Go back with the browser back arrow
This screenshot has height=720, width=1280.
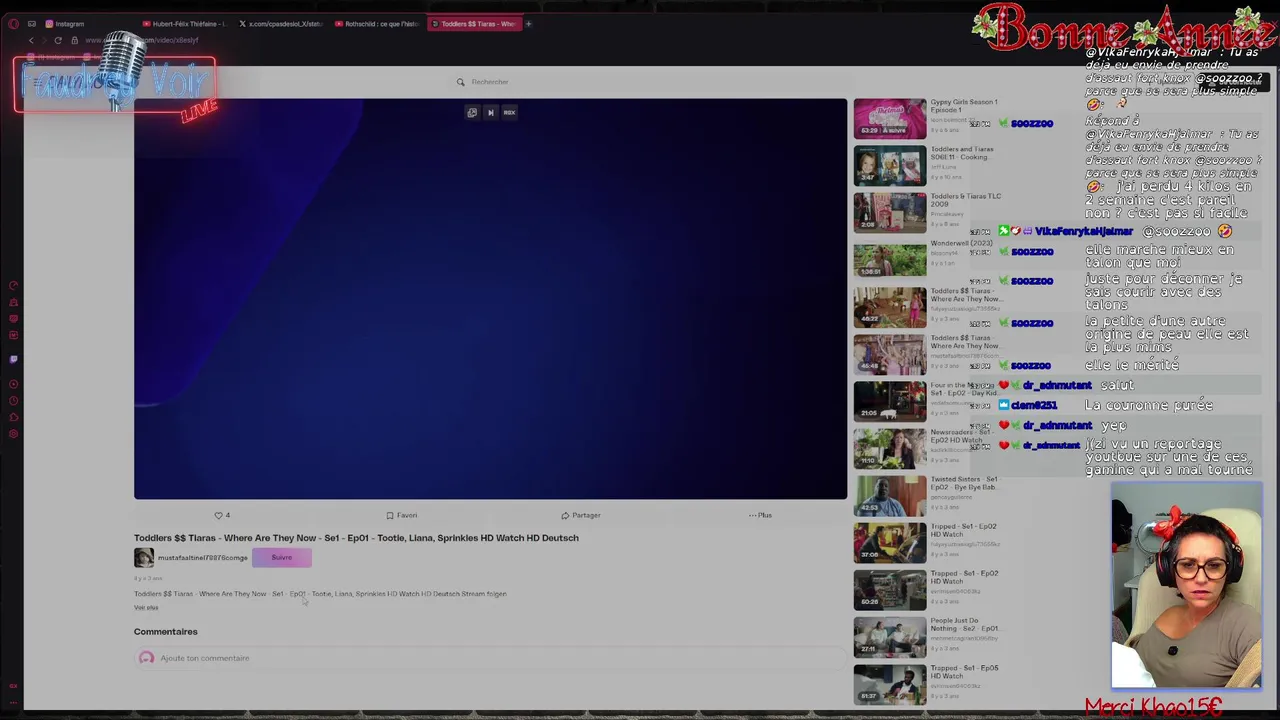pos(31,40)
